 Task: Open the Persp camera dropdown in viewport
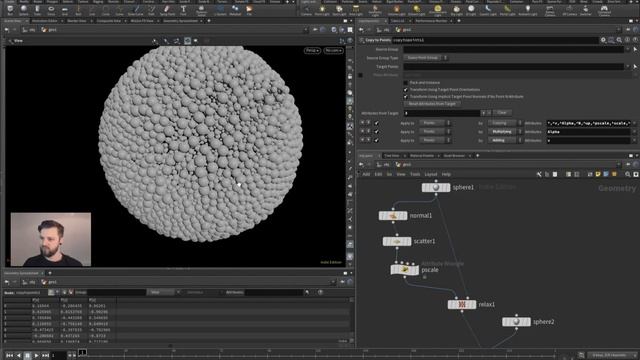tap(312, 51)
